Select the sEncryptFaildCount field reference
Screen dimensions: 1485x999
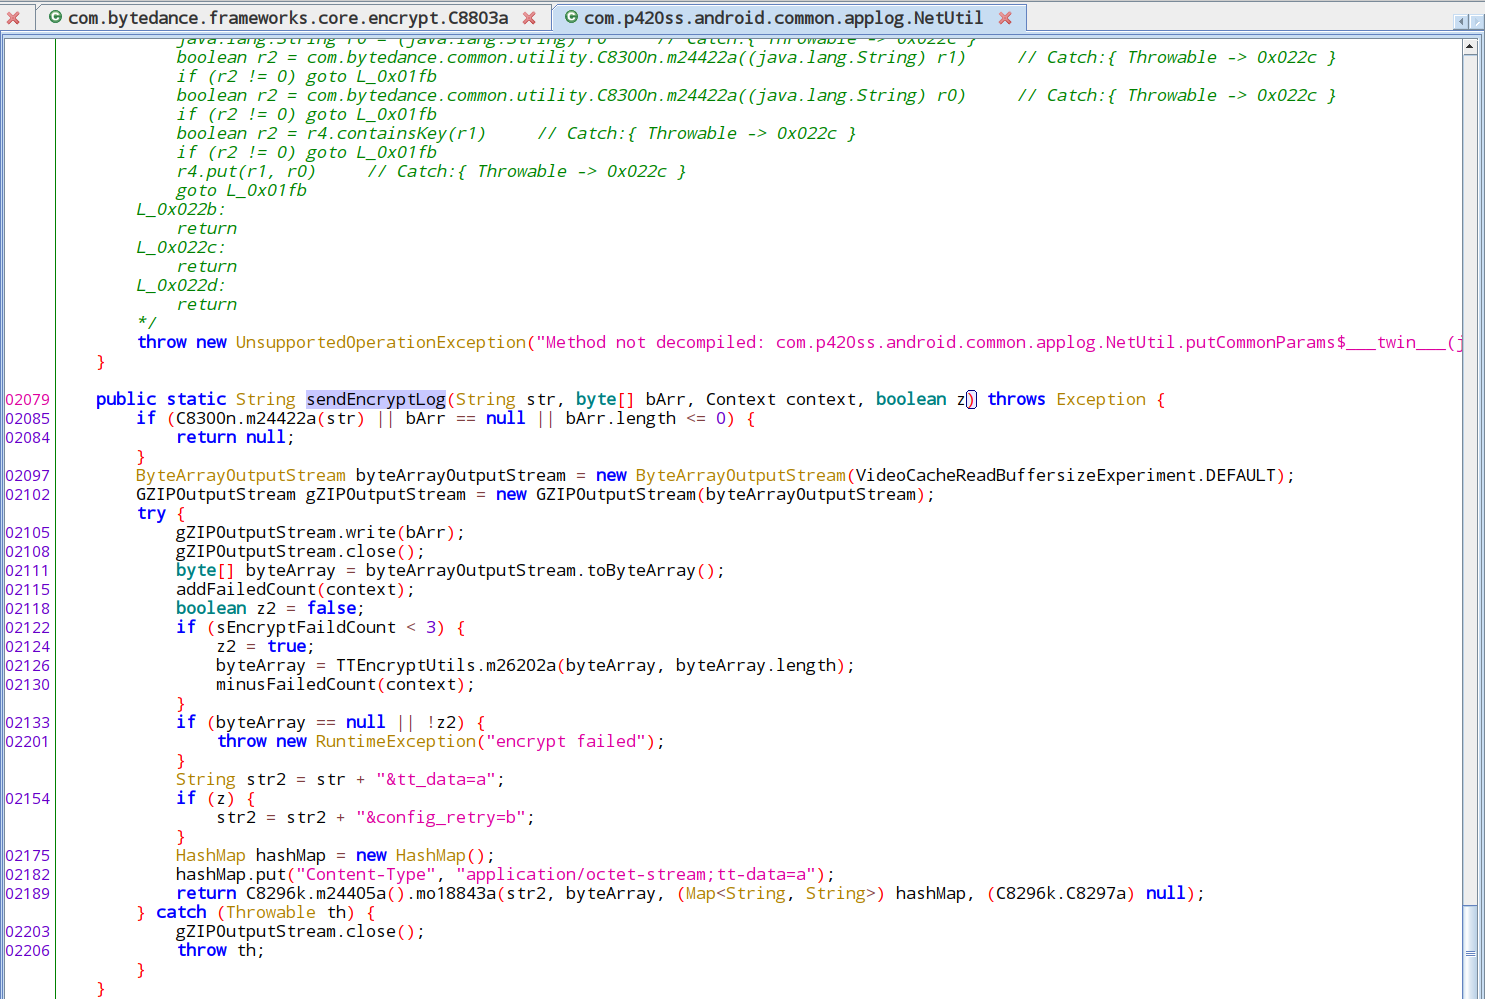[306, 627]
